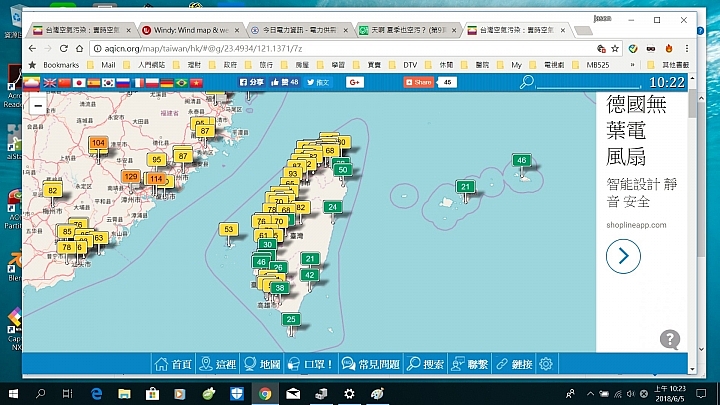Select the China flag language icon
Screen dimensions: 720x405
64,83
